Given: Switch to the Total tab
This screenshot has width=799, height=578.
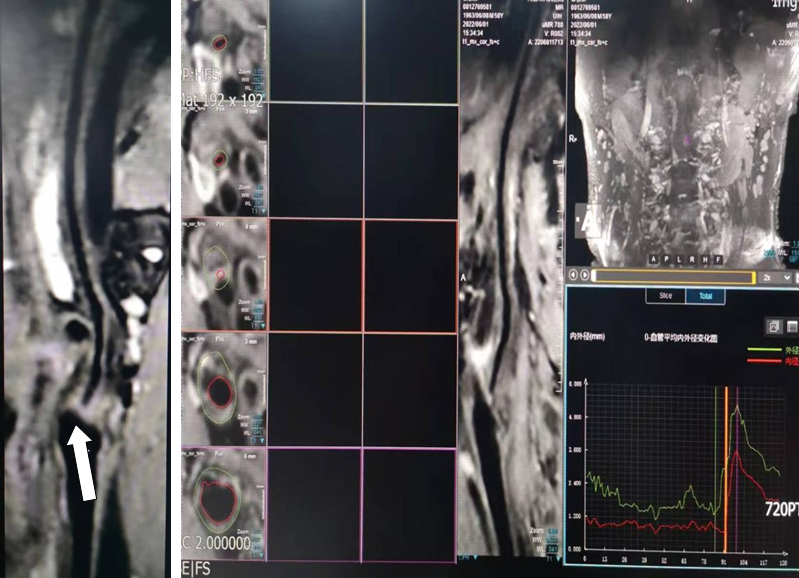Looking at the screenshot, I should tap(706, 297).
